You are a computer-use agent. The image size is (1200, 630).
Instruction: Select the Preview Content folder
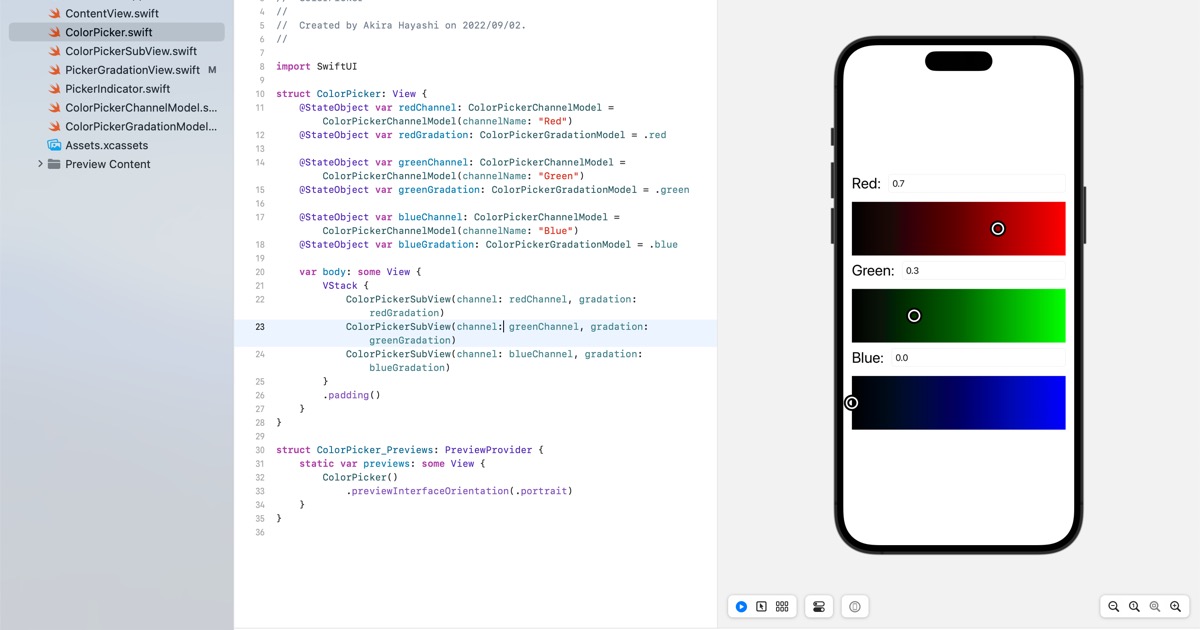(x=108, y=164)
